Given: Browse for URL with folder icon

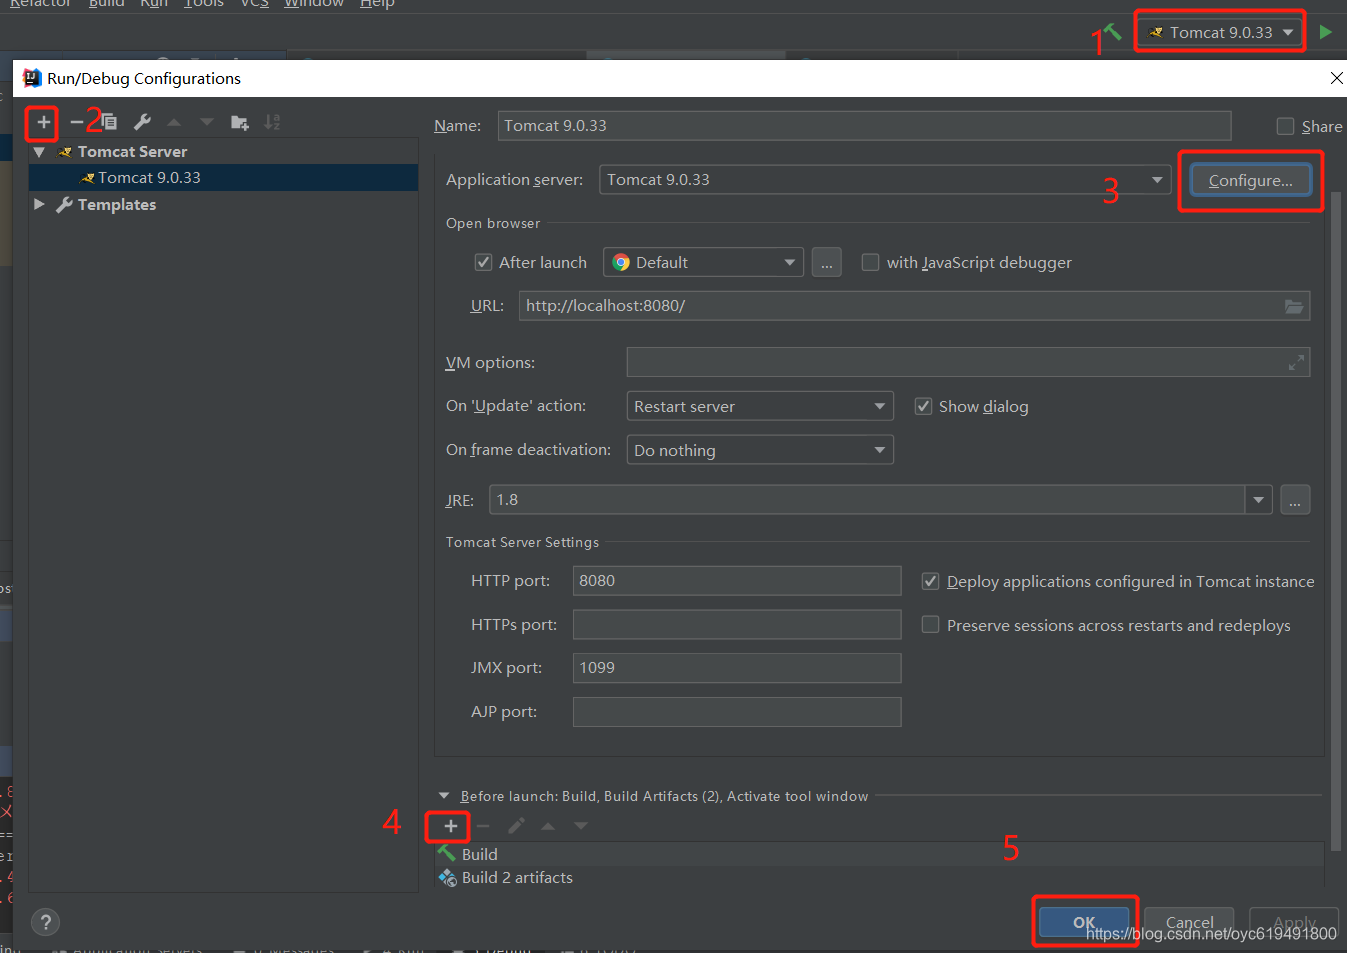Looking at the screenshot, I should (x=1294, y=306).
